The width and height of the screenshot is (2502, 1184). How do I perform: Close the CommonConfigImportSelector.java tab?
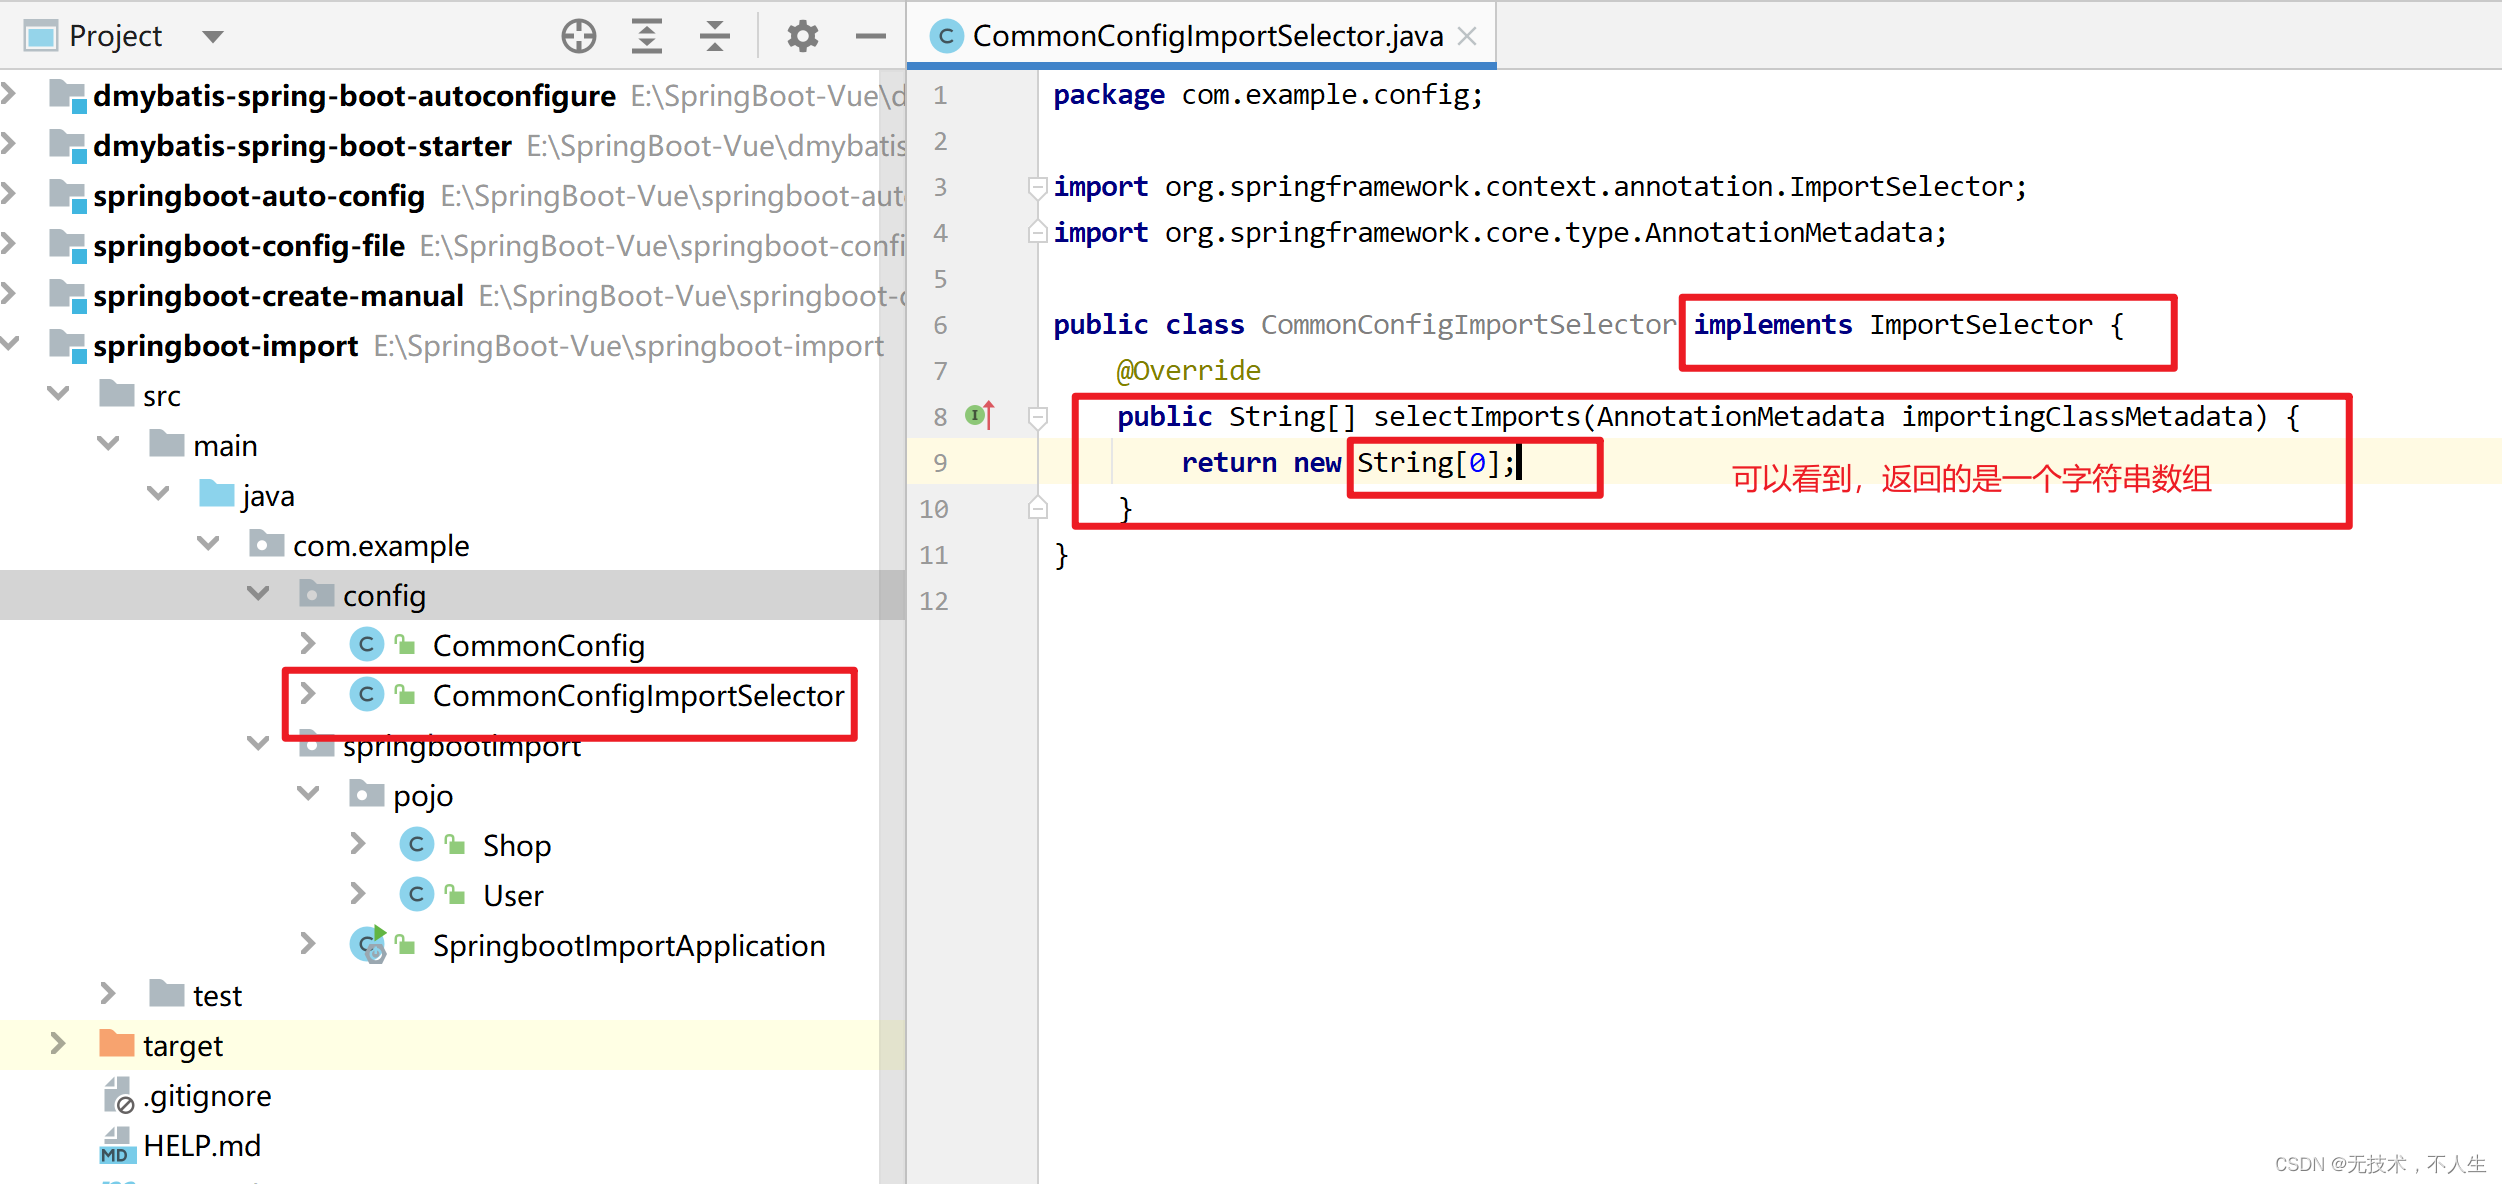point(1467,37)
